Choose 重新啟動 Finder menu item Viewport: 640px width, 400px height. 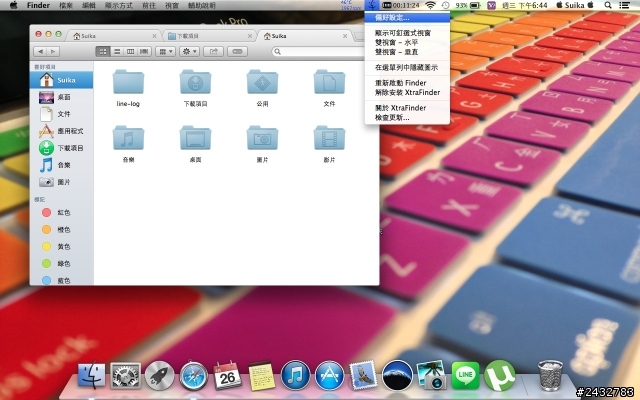tap(407, 83)
